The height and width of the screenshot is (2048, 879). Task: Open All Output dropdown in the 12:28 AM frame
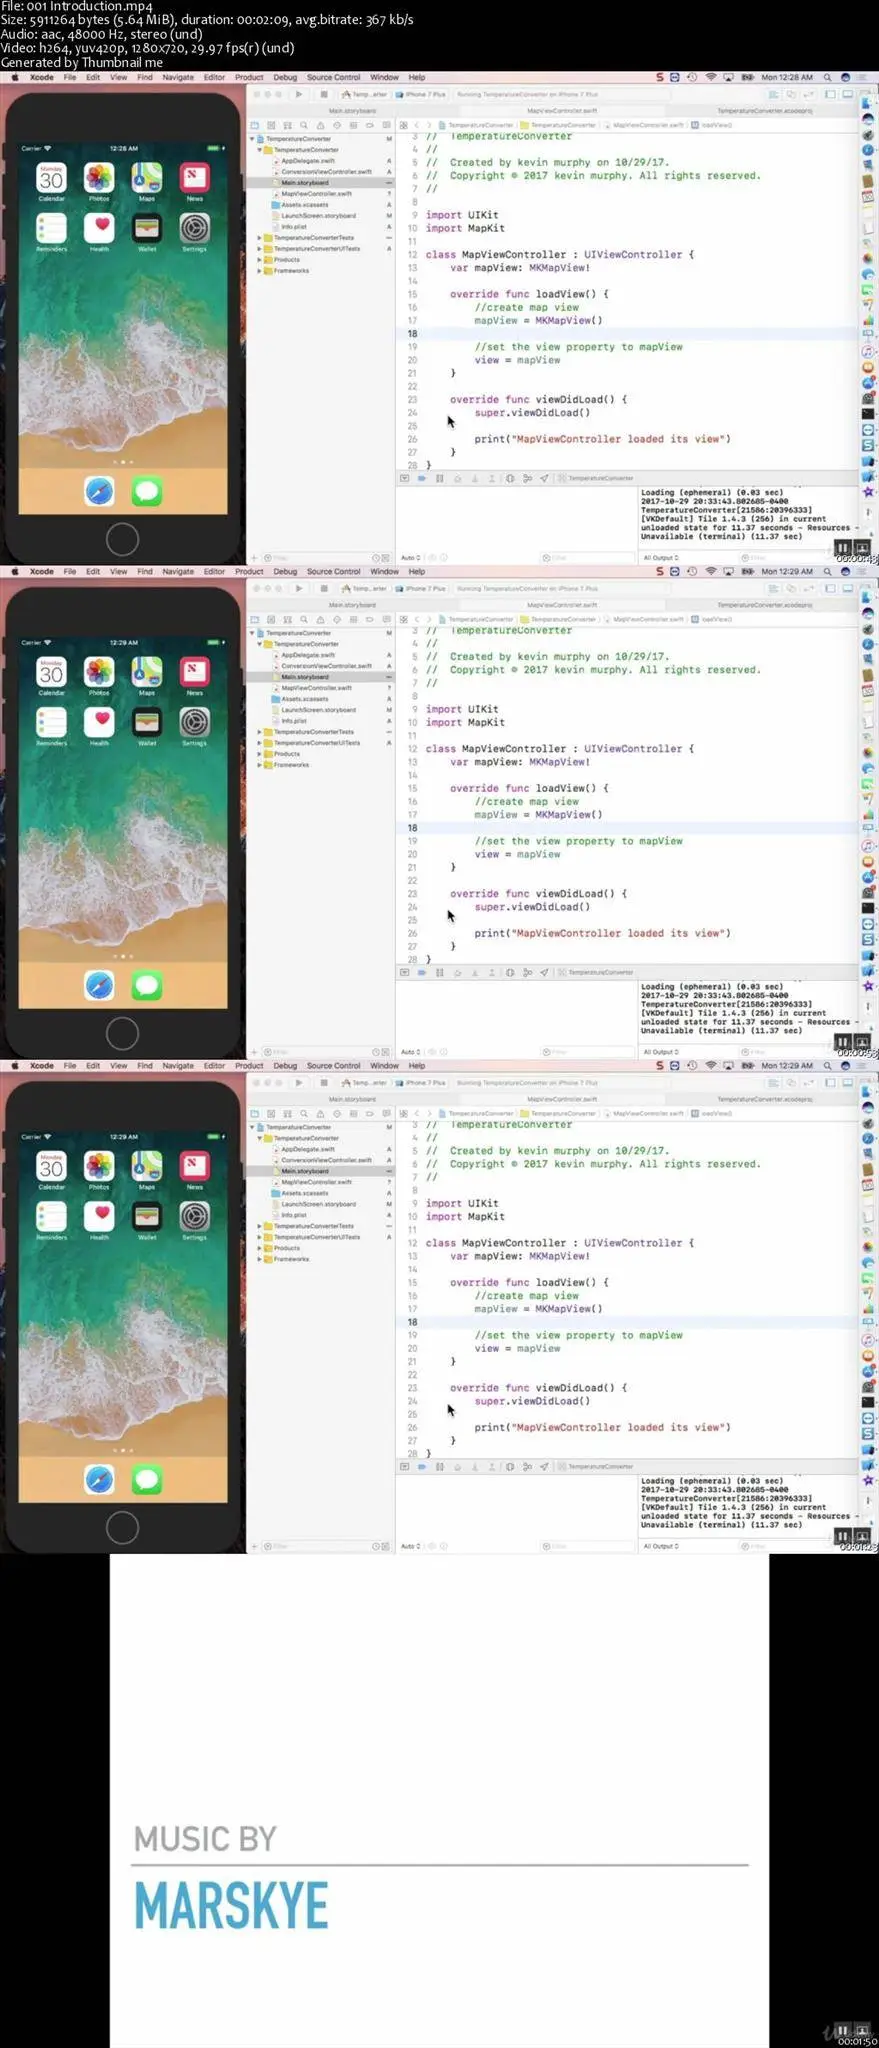click(x=661, y=558)
